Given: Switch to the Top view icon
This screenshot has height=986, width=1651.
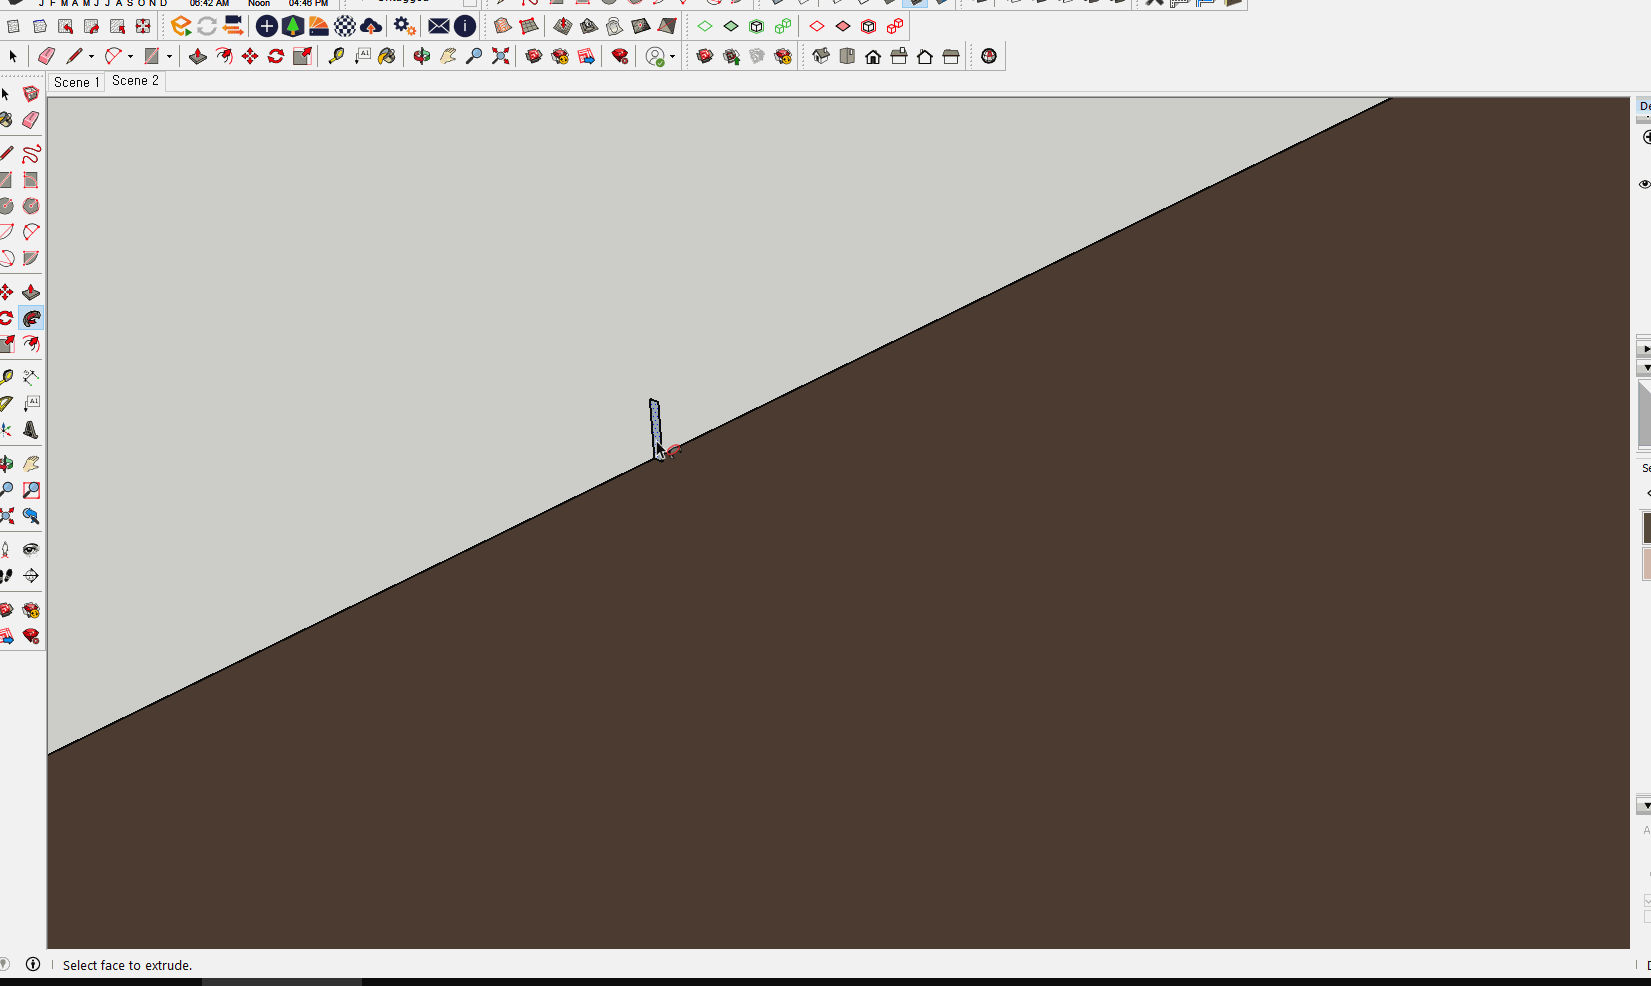Looking at the screenshot, I should pos(847,56).
